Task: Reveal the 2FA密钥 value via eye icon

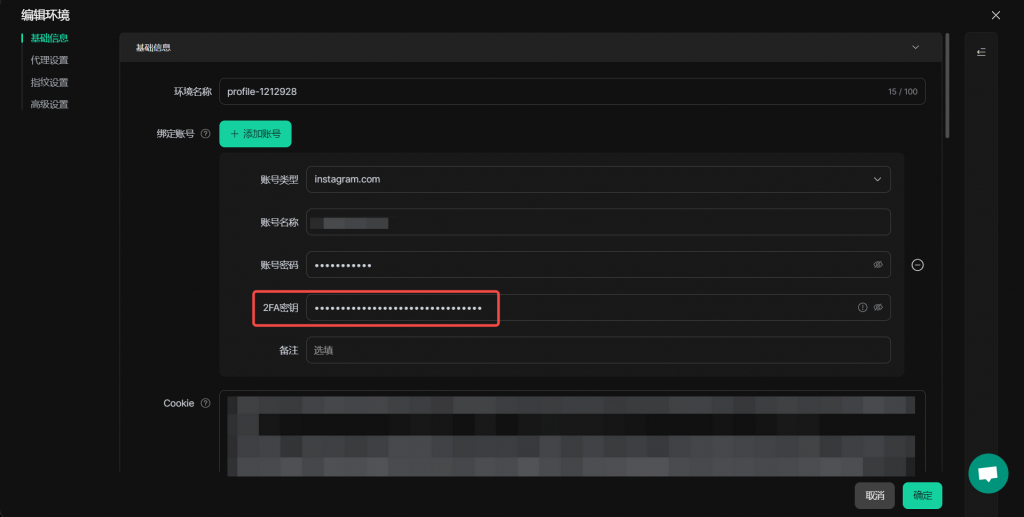Action: tap(878, 308)
